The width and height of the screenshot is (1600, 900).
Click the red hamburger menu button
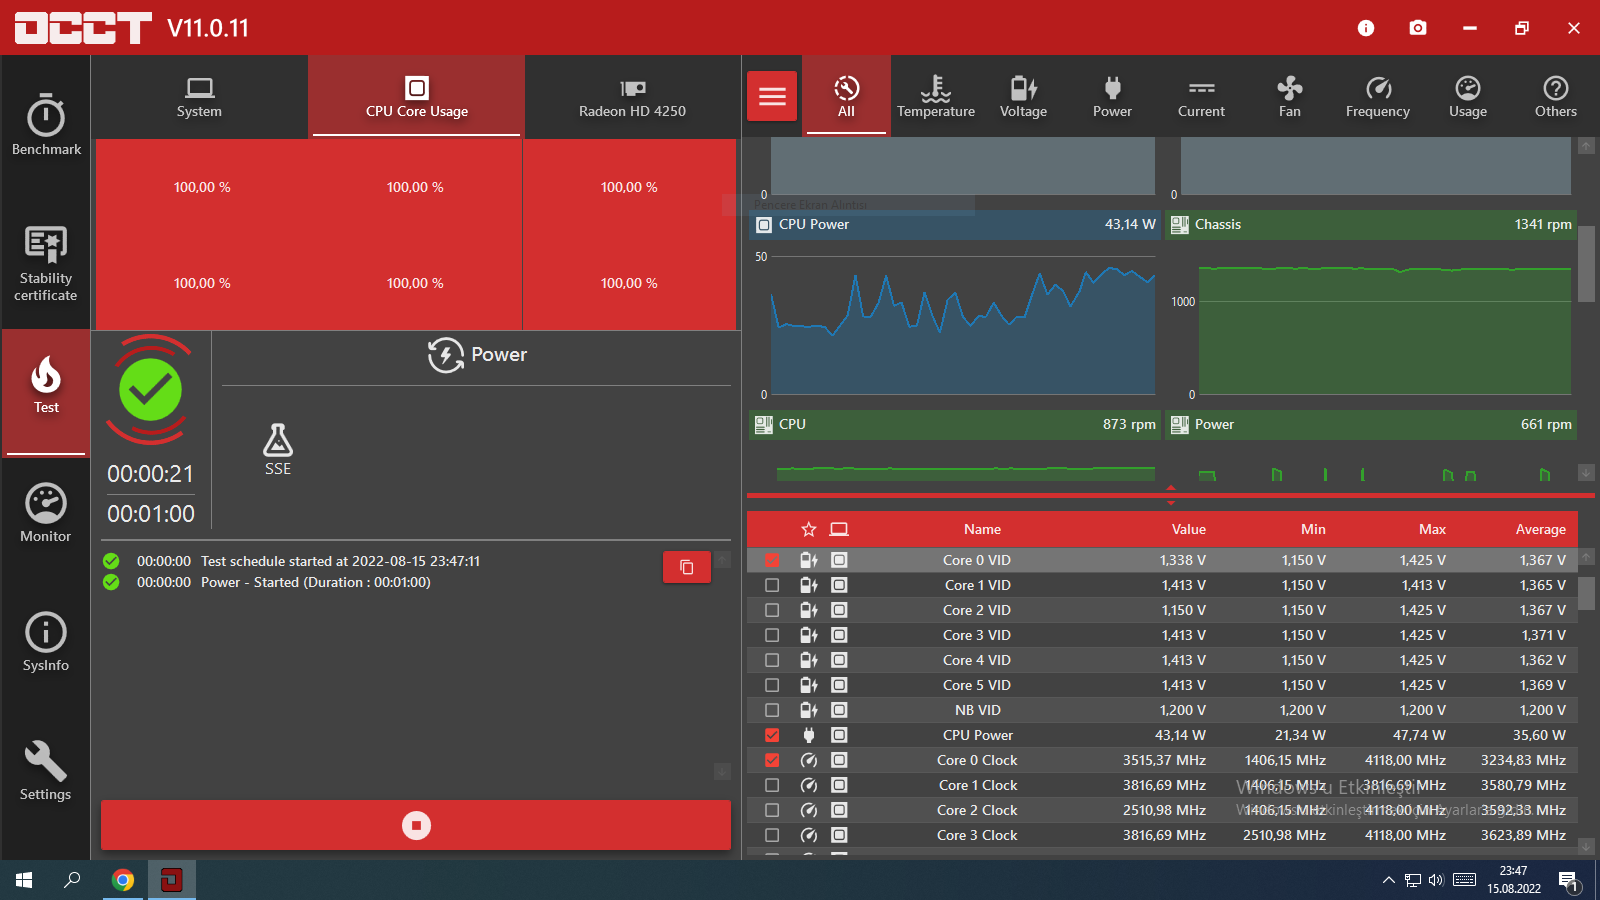coord(772,96)
